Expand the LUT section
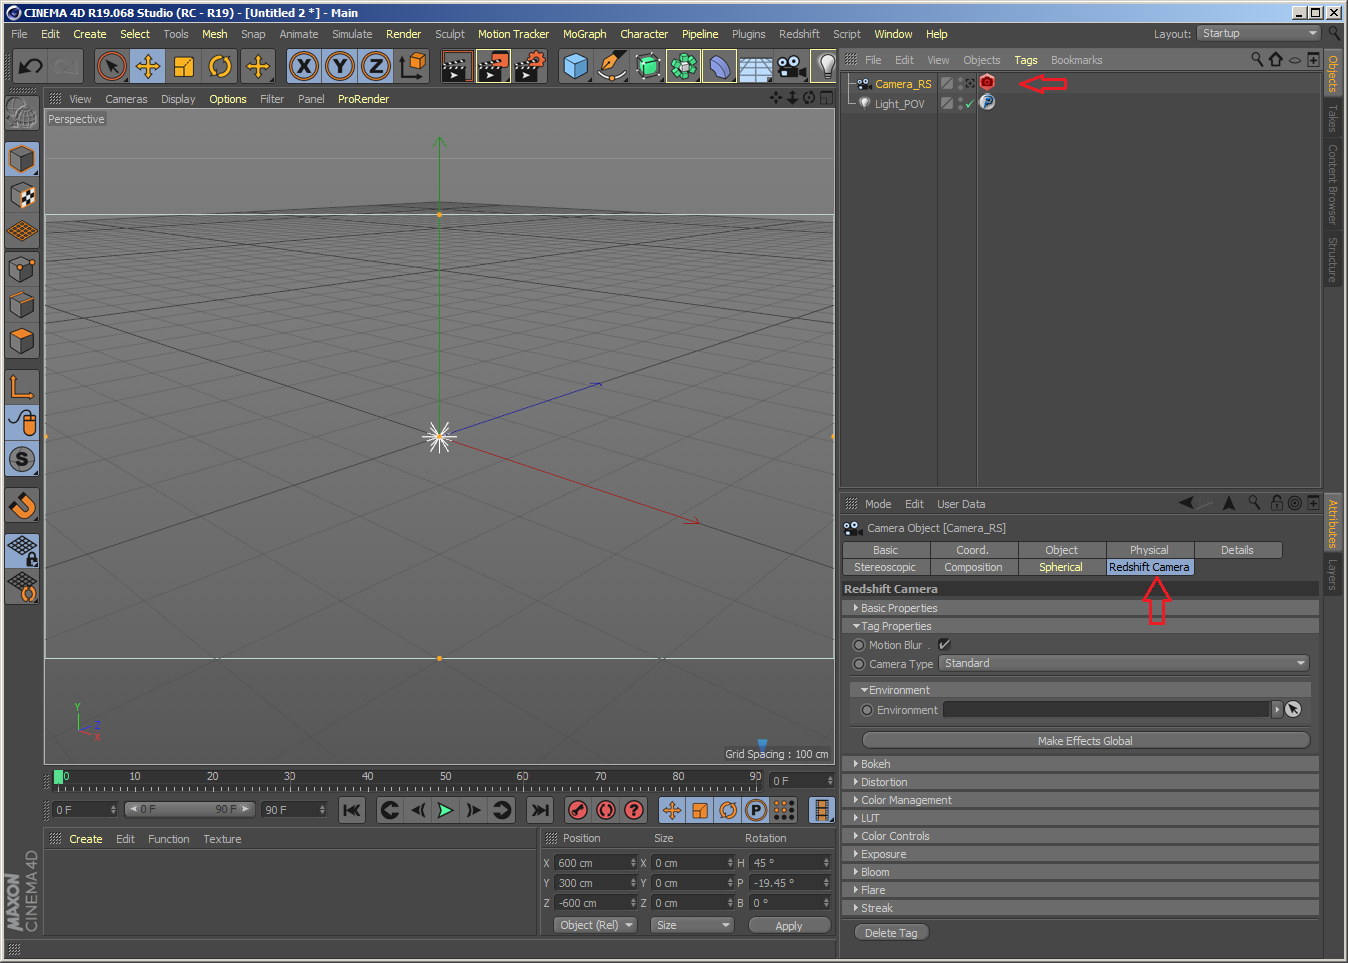1348x963 pixels. [x=1080, y=818]
